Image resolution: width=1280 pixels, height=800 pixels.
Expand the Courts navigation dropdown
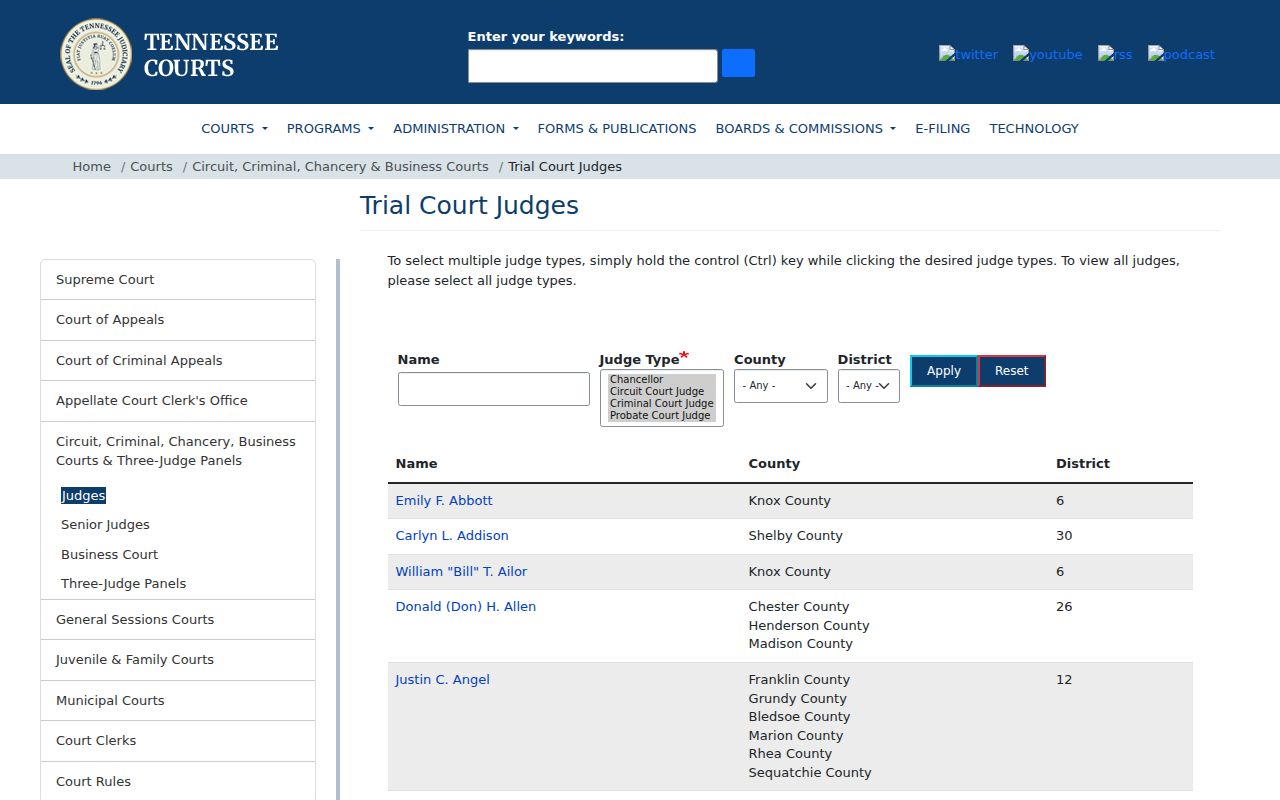(234, 128)
